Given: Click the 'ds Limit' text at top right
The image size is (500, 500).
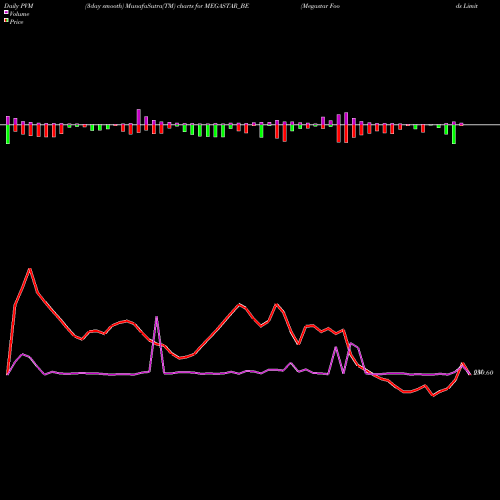Looking at the screenshot, I should 467,6.
